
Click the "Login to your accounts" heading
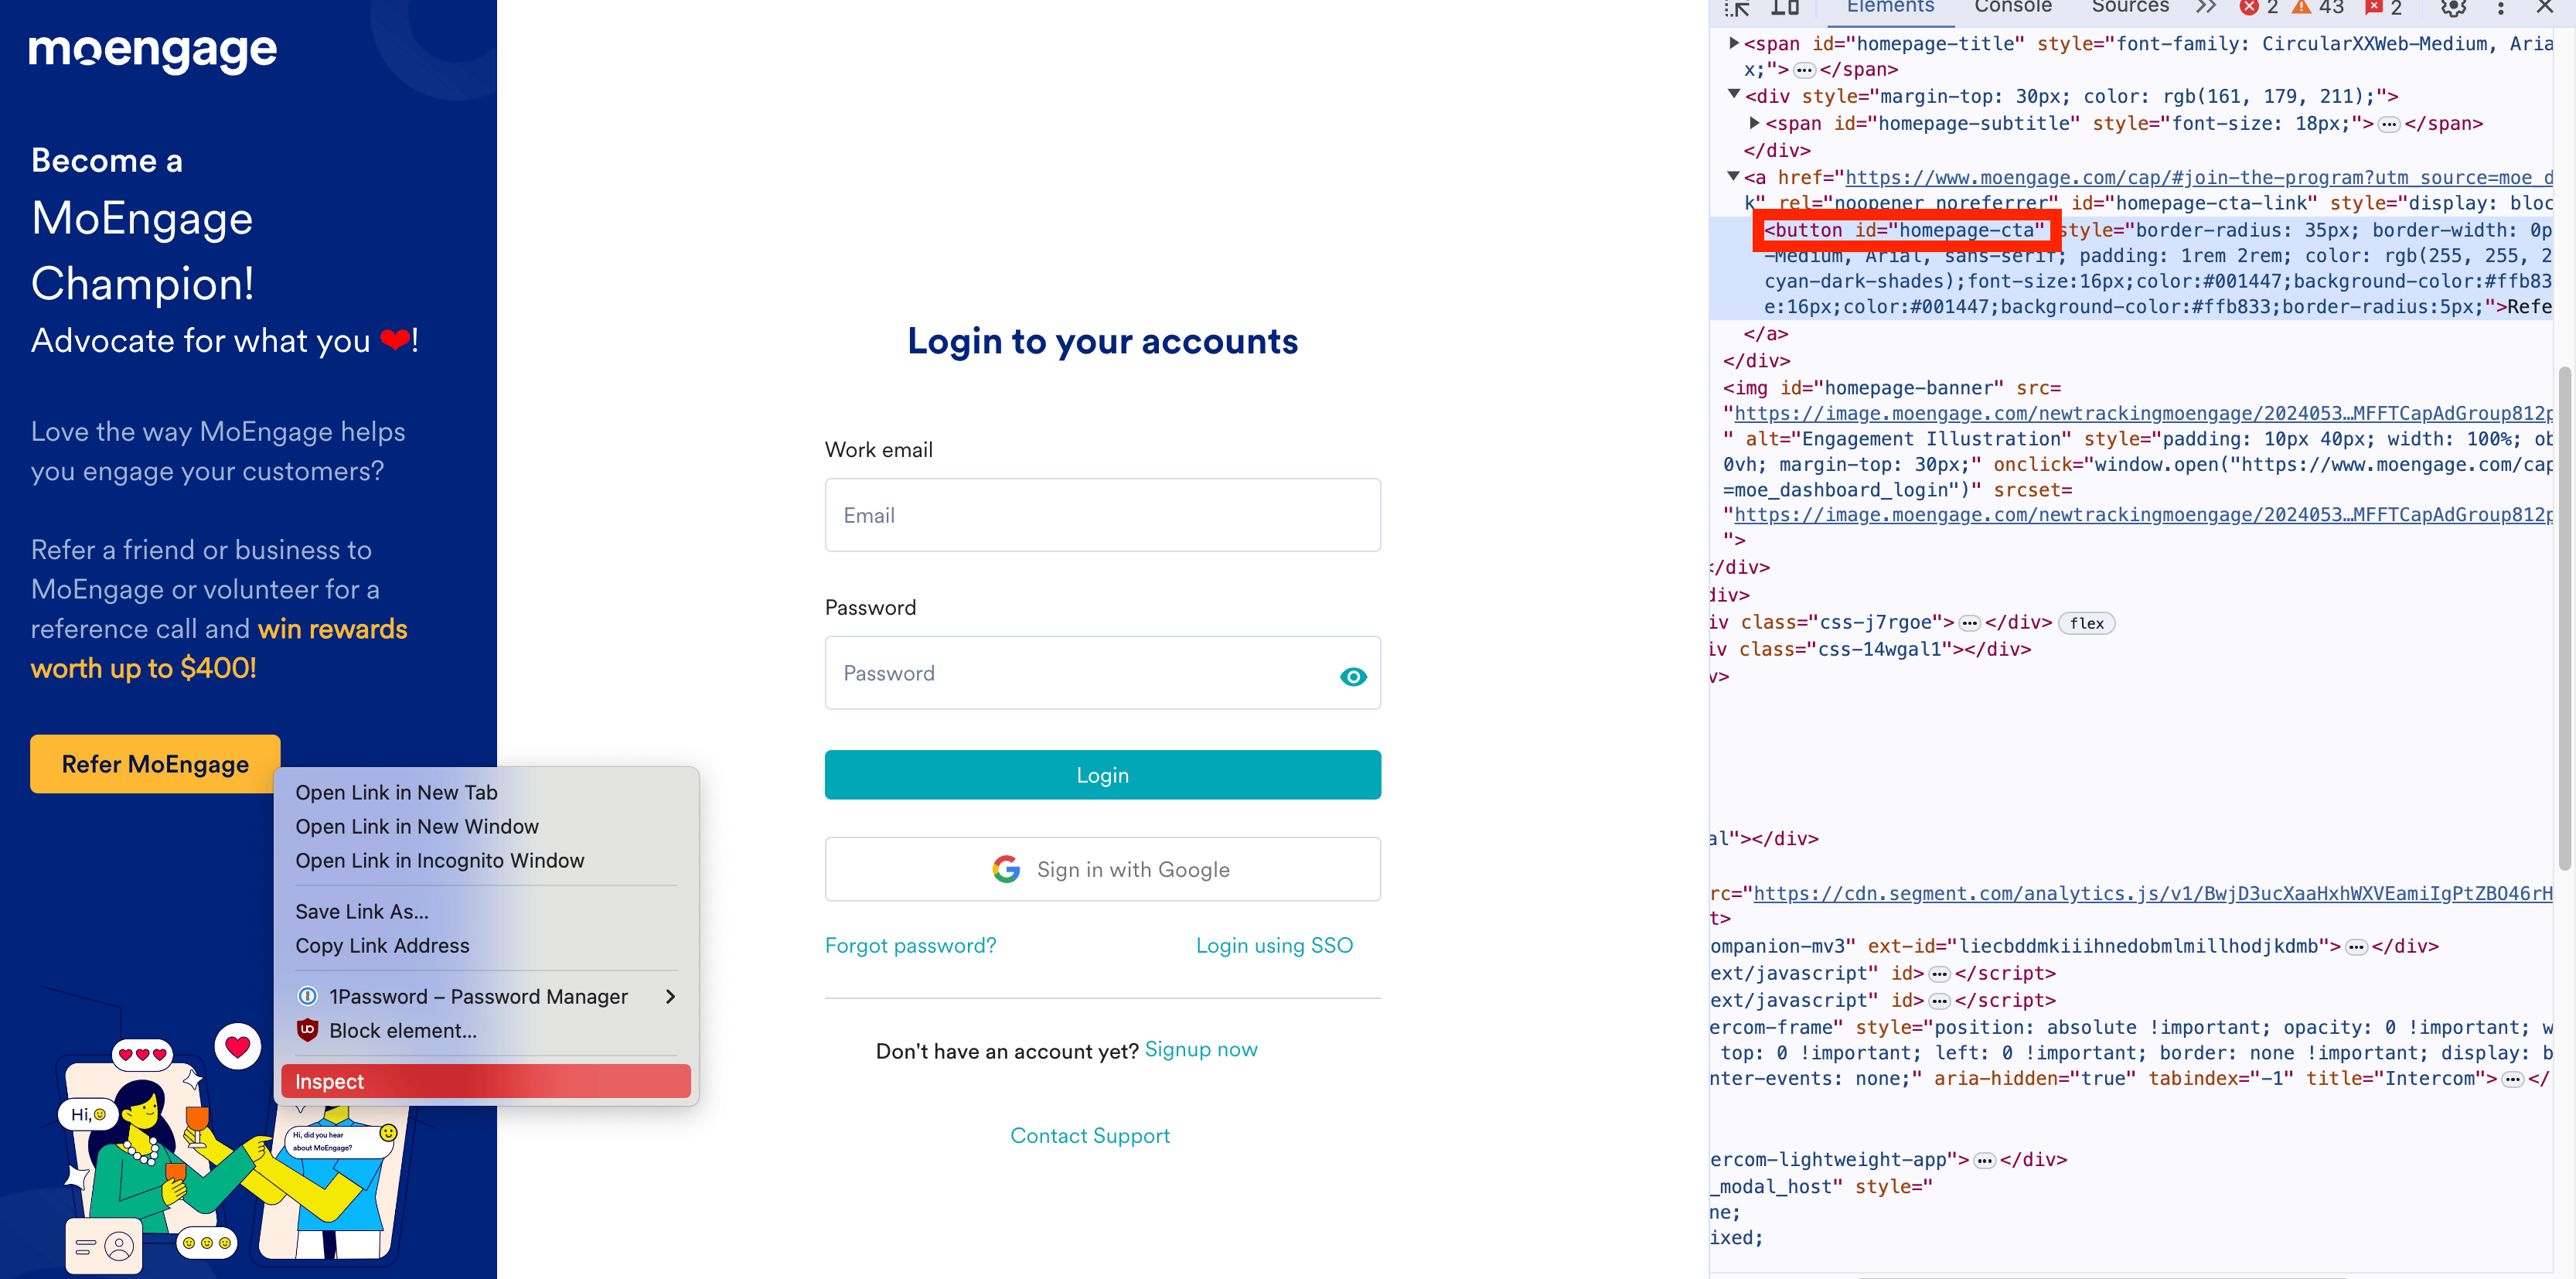(x=1102, y=341)
